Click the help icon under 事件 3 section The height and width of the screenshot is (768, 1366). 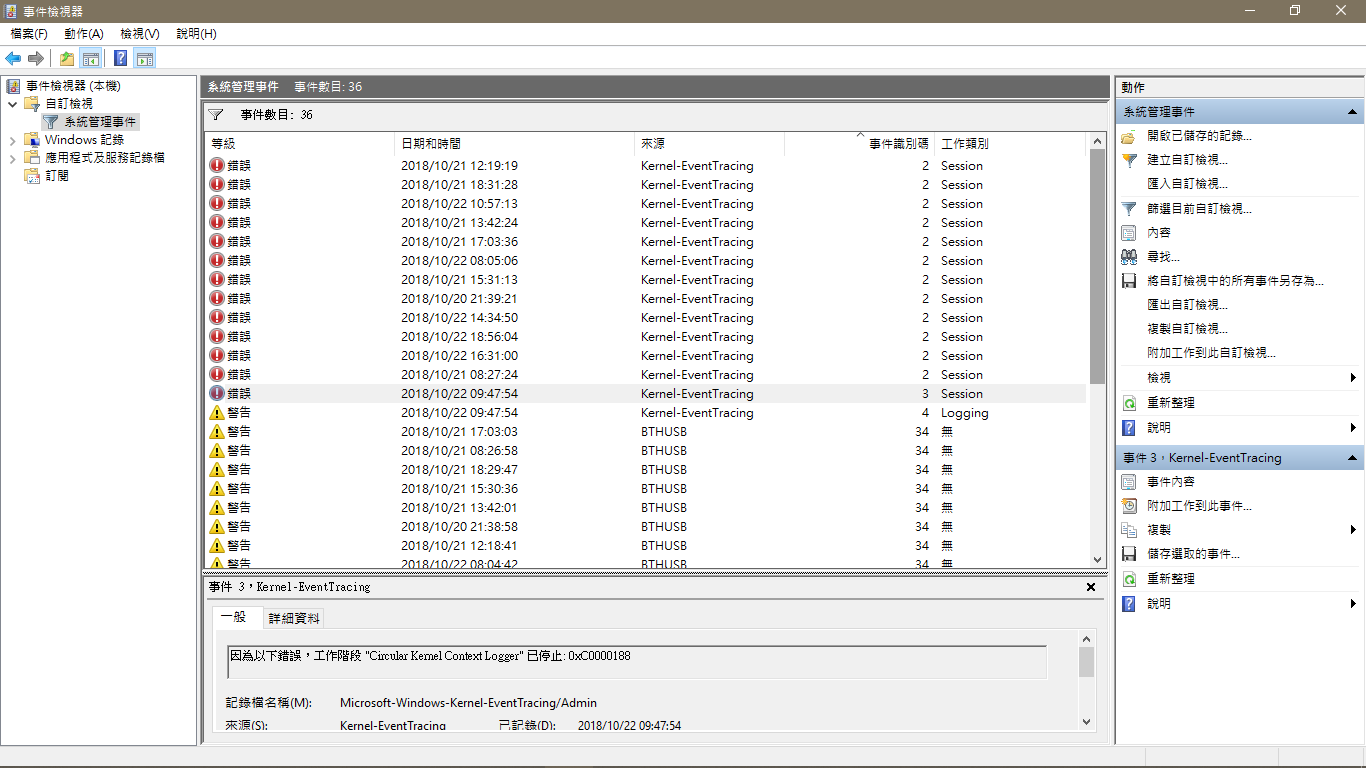click(x=1129, y=604)
